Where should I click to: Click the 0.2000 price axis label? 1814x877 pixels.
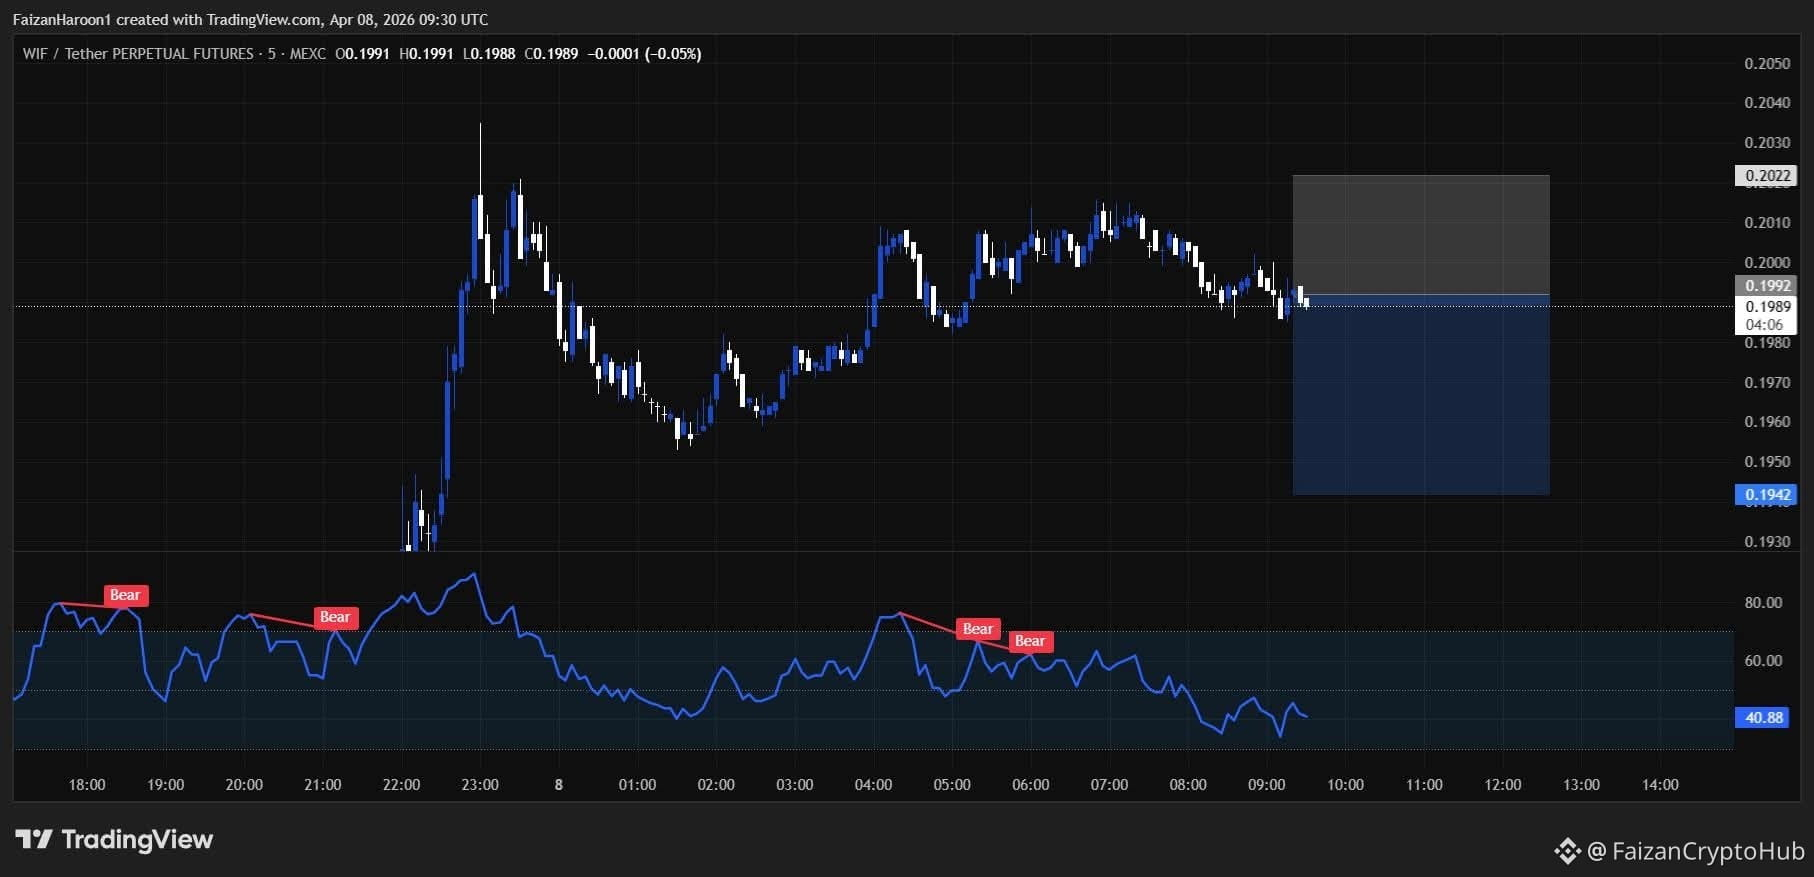click(1767, 263)
